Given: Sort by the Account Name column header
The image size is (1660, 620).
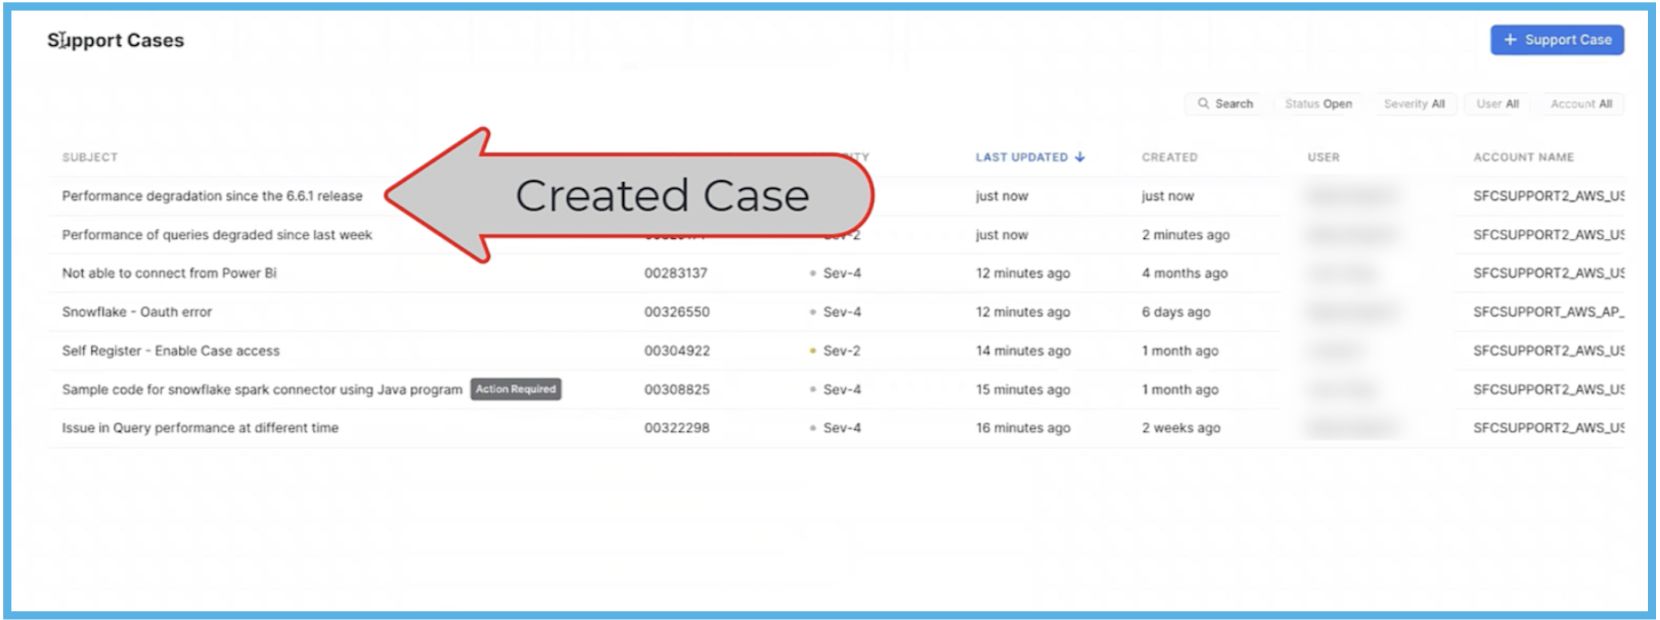Looking at the screenshot, I should pyautogui.click(x=1524, y=157).
